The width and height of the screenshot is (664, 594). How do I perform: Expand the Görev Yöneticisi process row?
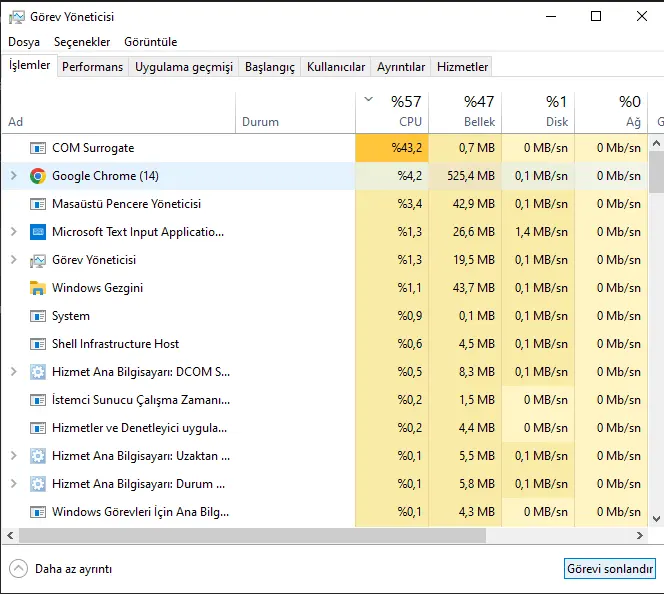(x=14, y=260)
